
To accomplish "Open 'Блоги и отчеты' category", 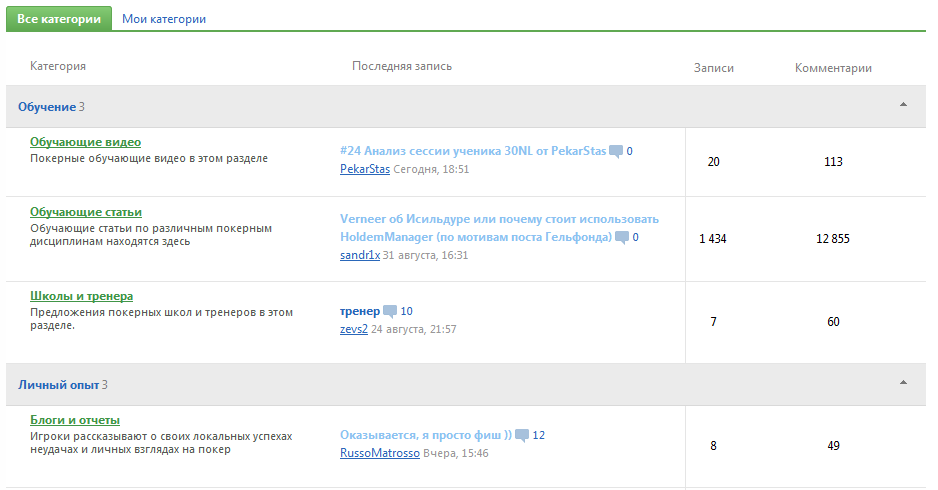I will point(75,420).
